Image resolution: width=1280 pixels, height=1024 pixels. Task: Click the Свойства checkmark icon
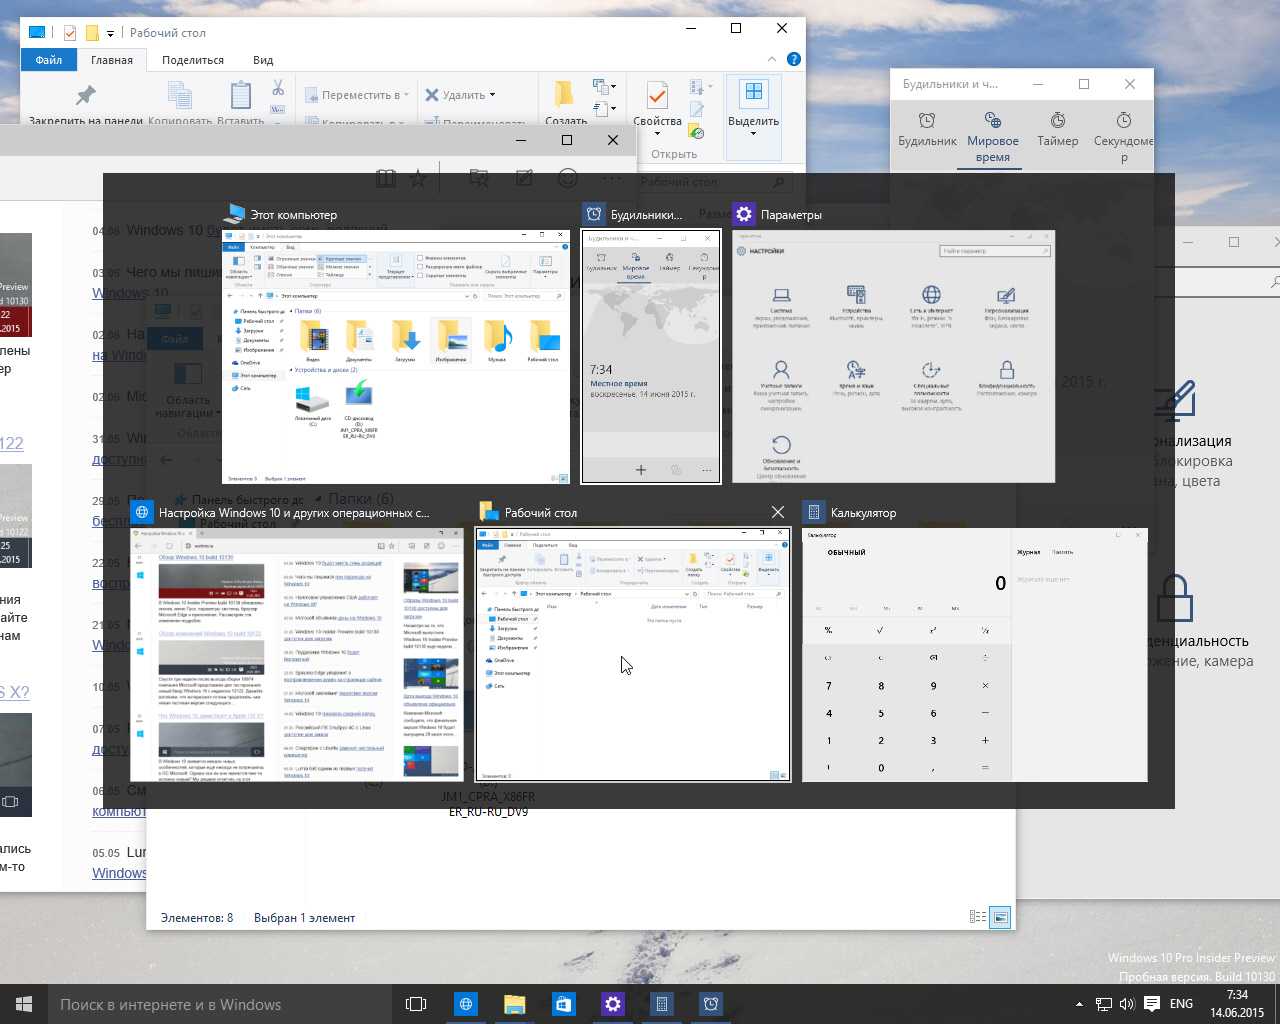pos(657,95)
